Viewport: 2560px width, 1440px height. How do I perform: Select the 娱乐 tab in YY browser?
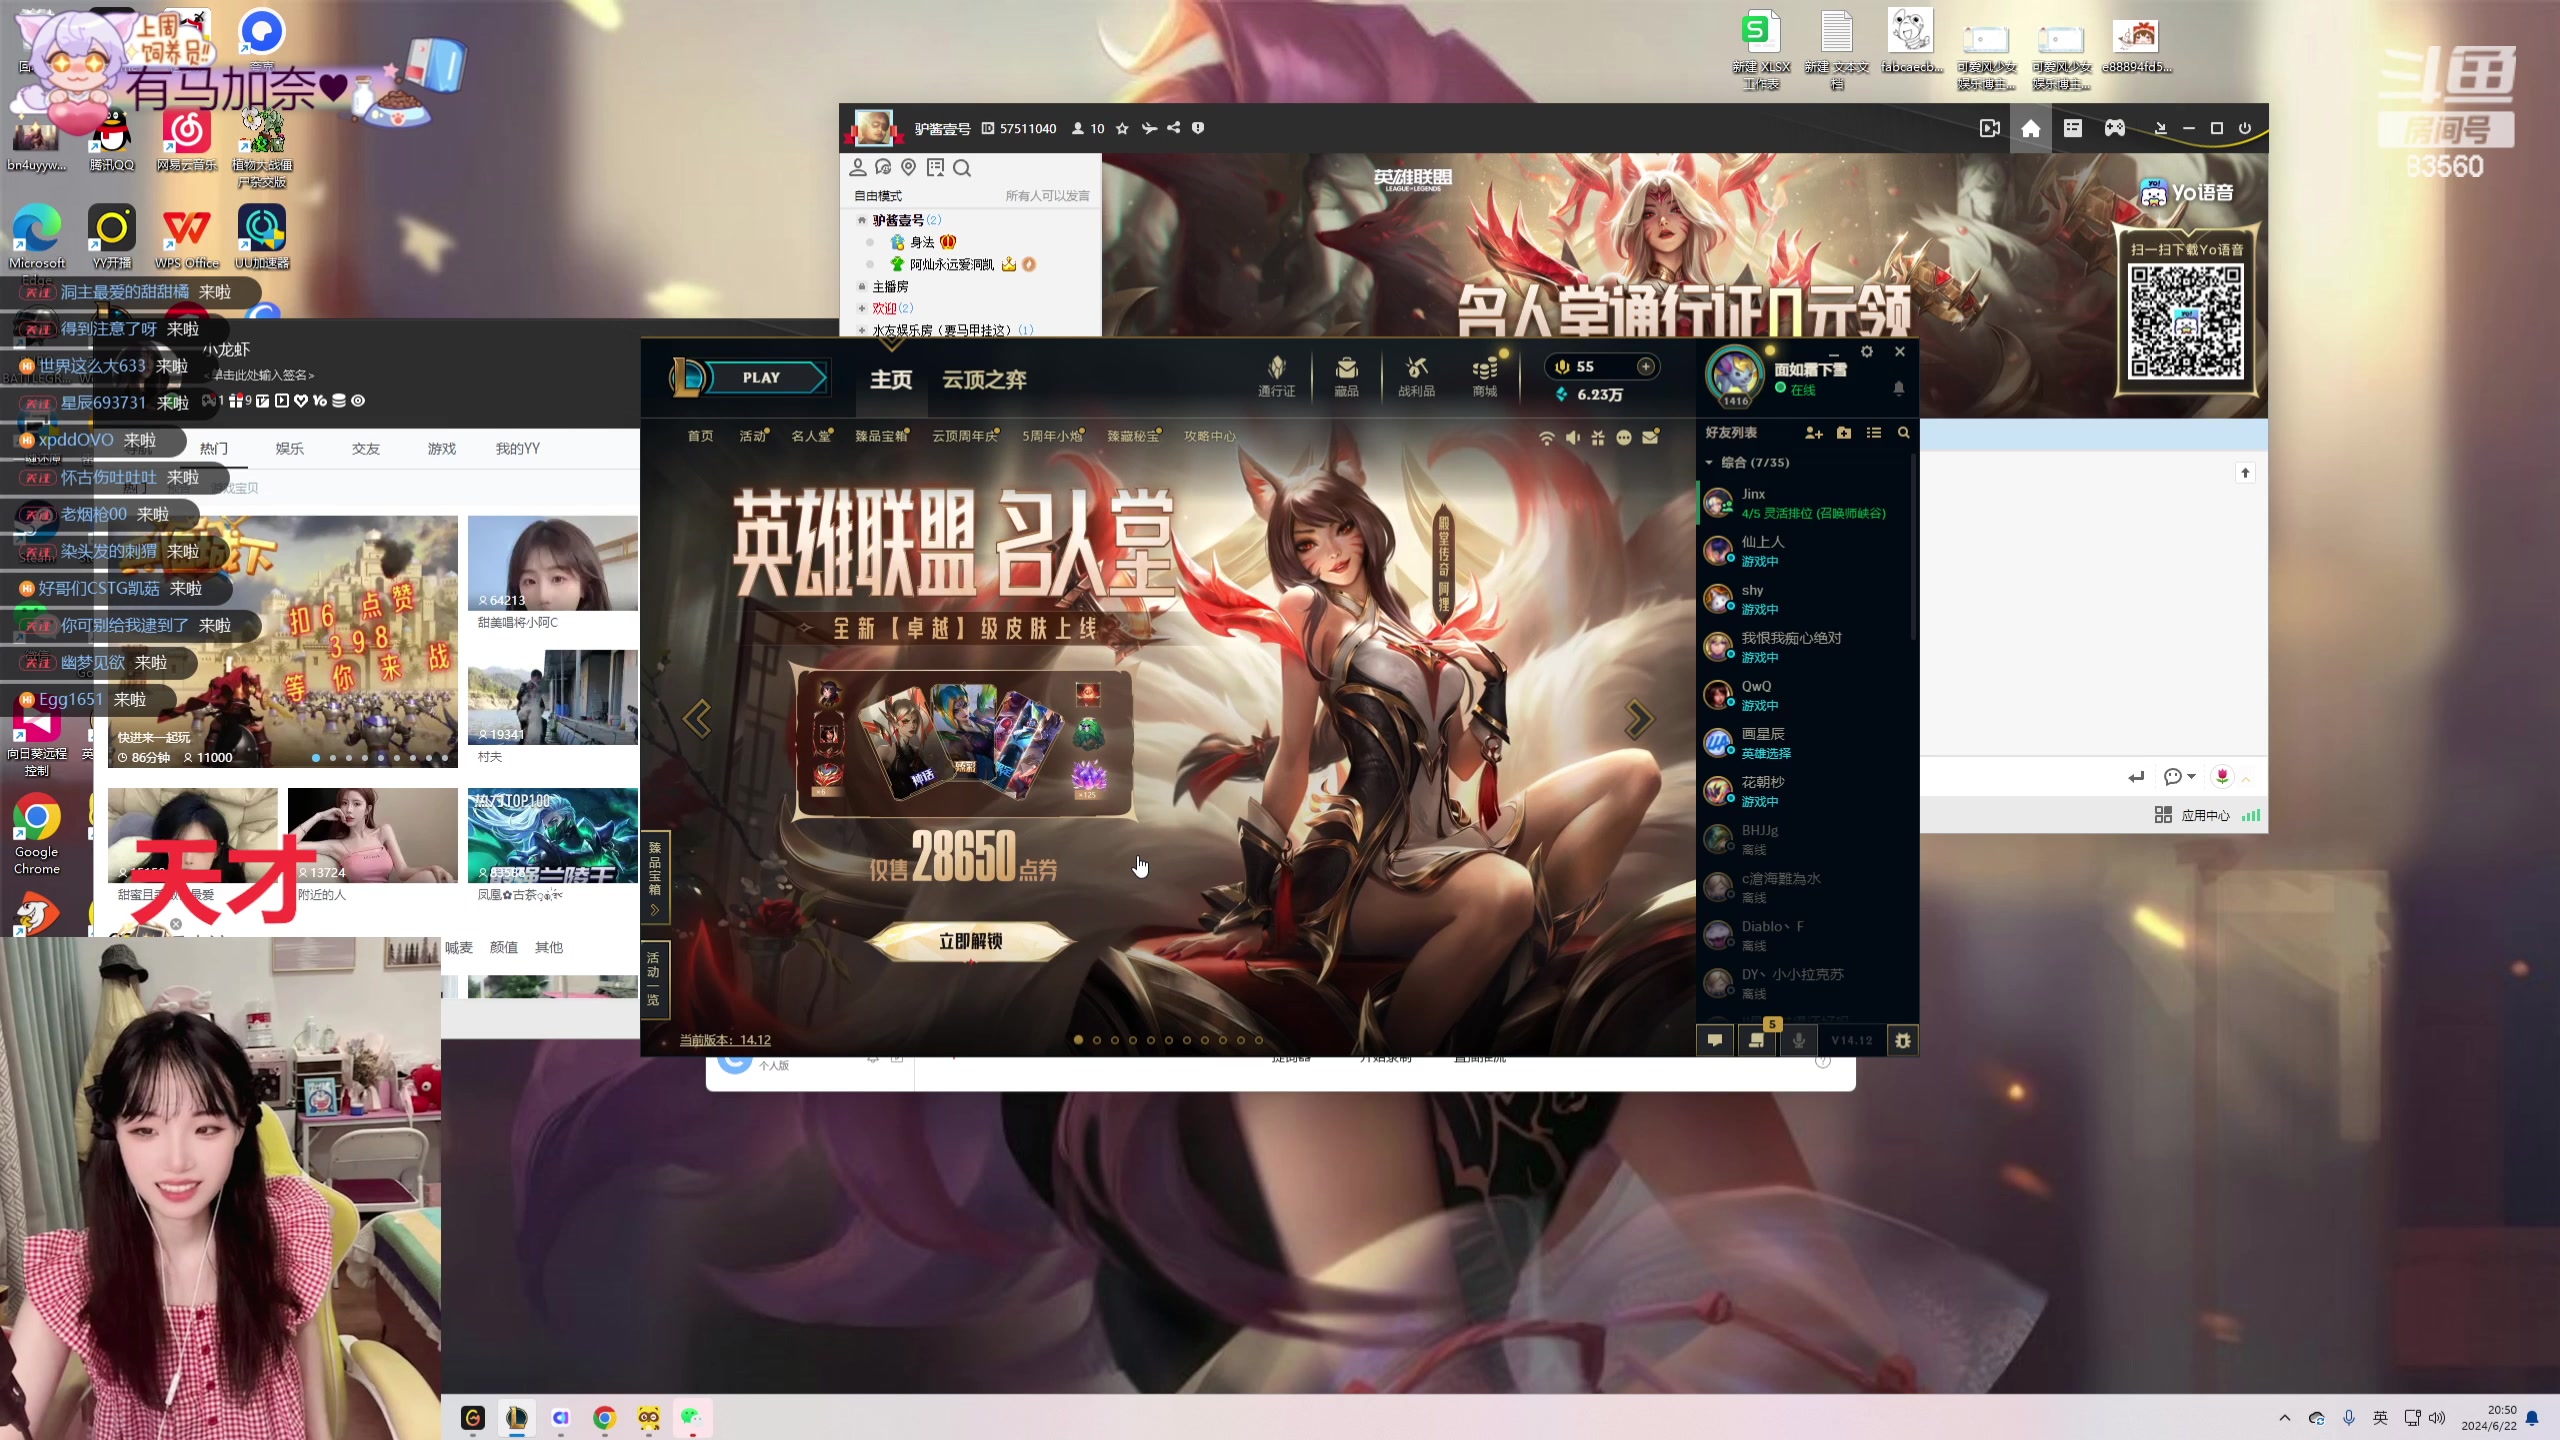pos(290,449)
